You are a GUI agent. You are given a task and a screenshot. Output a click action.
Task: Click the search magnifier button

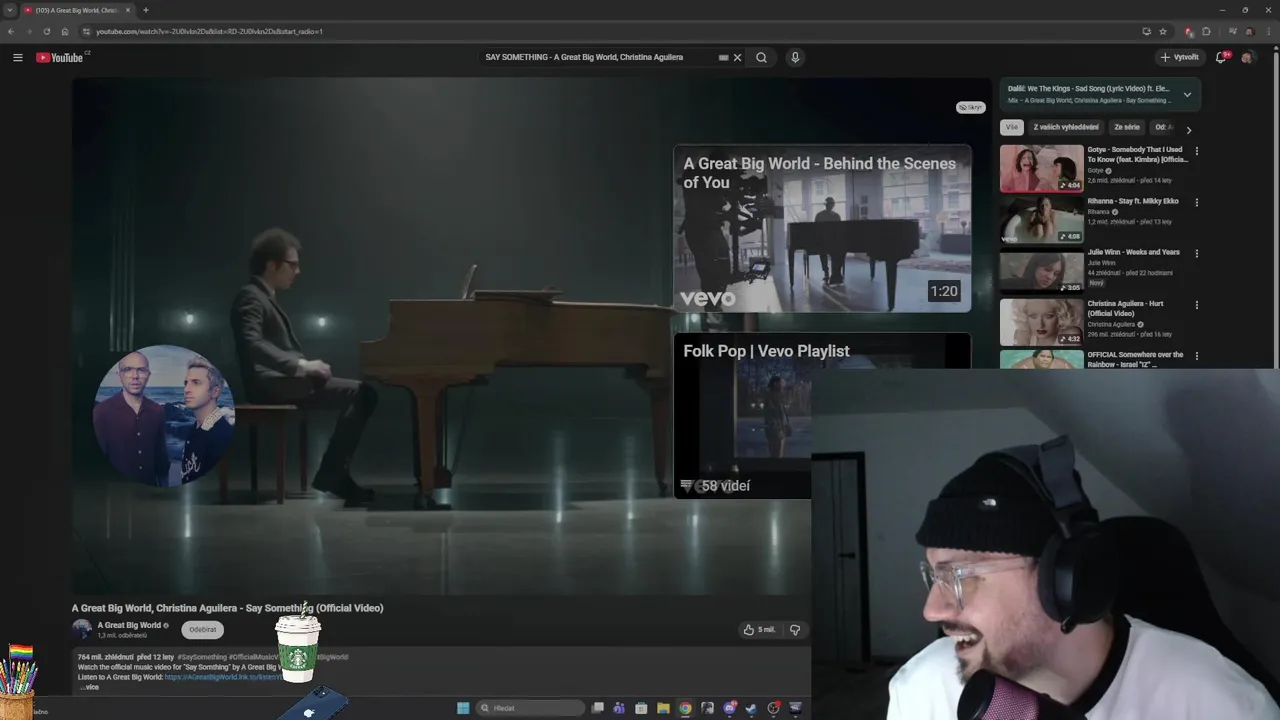pos(761,58)
